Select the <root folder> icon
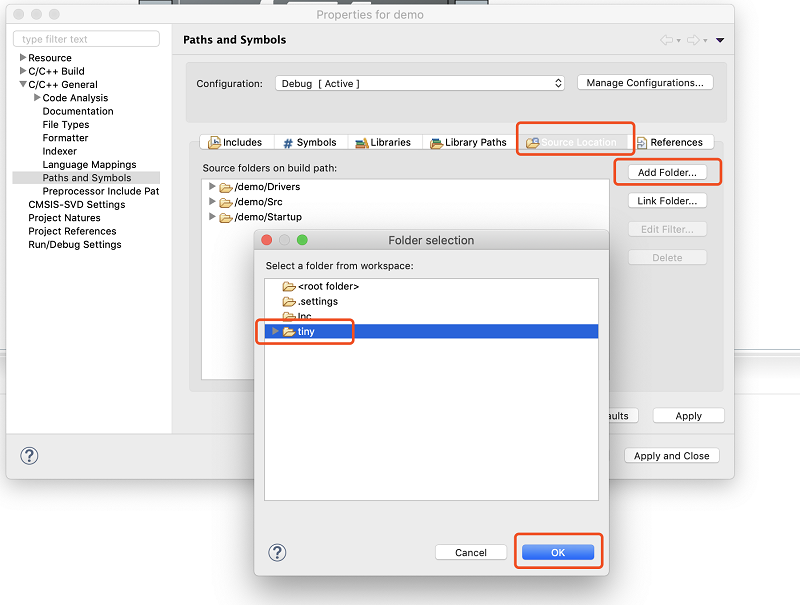 coord(289,287)
